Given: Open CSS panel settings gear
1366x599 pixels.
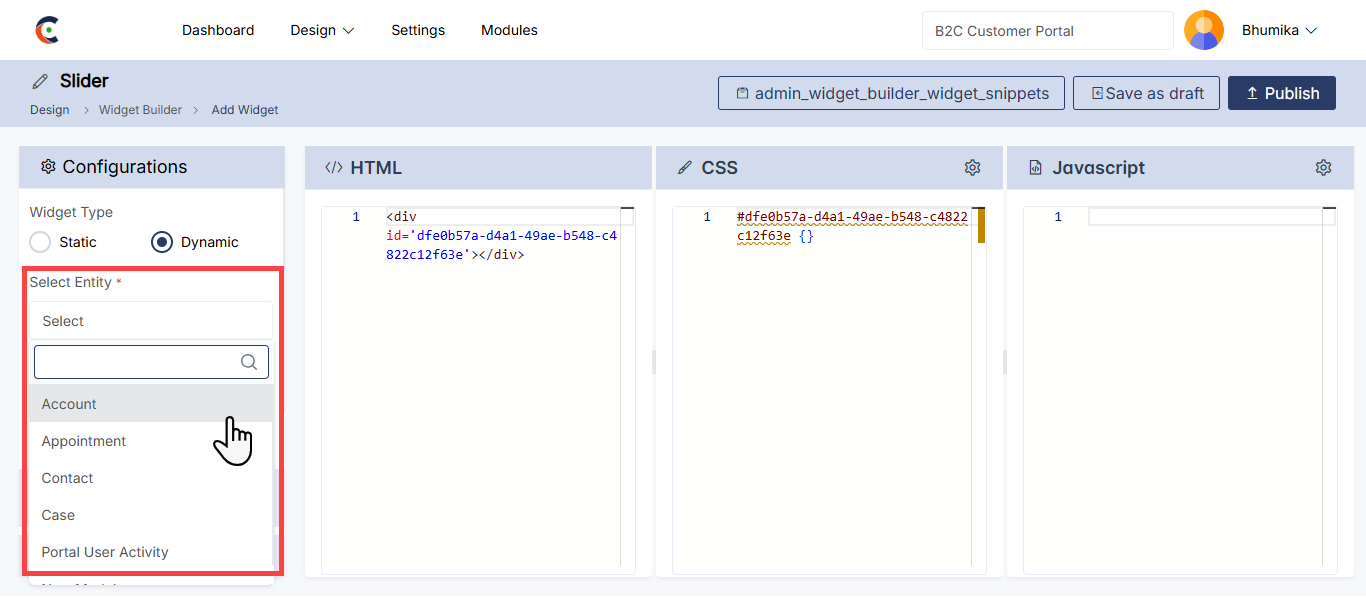Looking at the screenshot, I should tap(972, 168).
